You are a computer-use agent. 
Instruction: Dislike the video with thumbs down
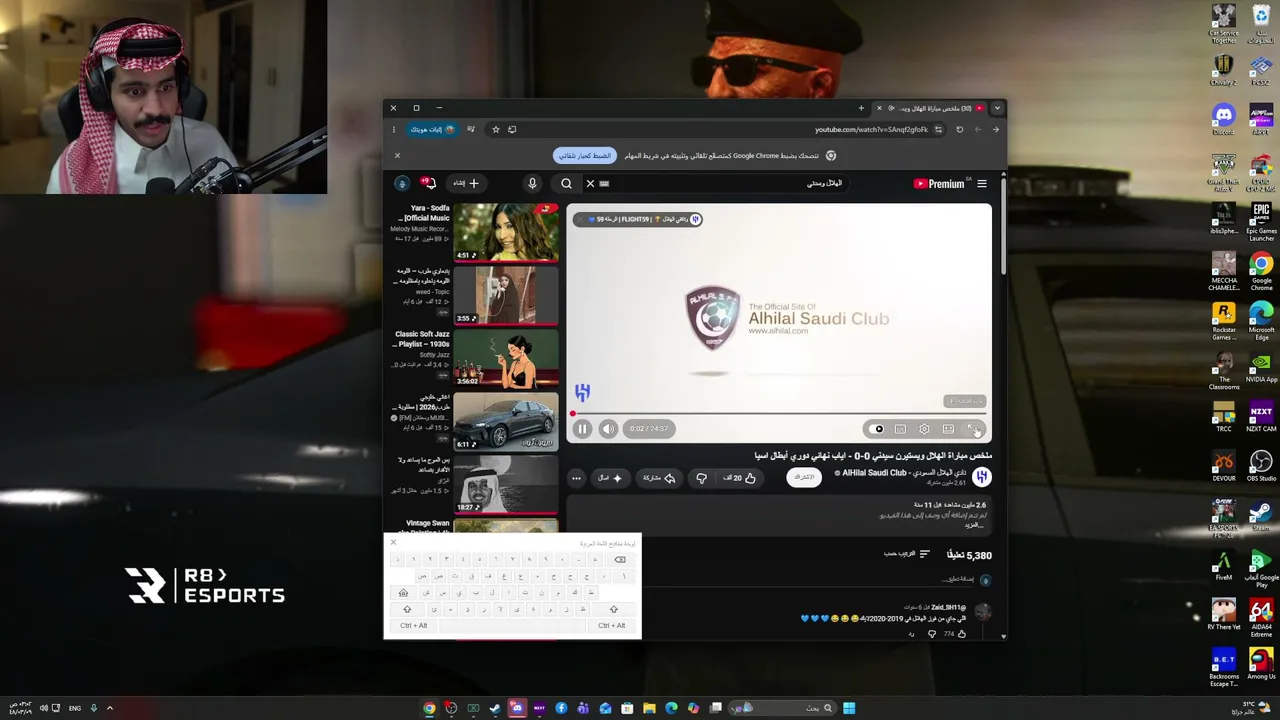(x=702, y=478)
